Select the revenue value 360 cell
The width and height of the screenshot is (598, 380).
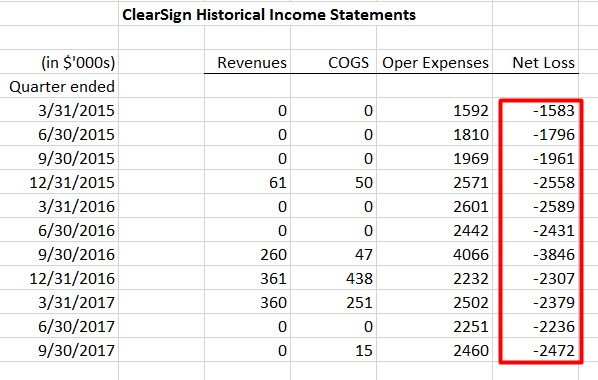[248, 302]
